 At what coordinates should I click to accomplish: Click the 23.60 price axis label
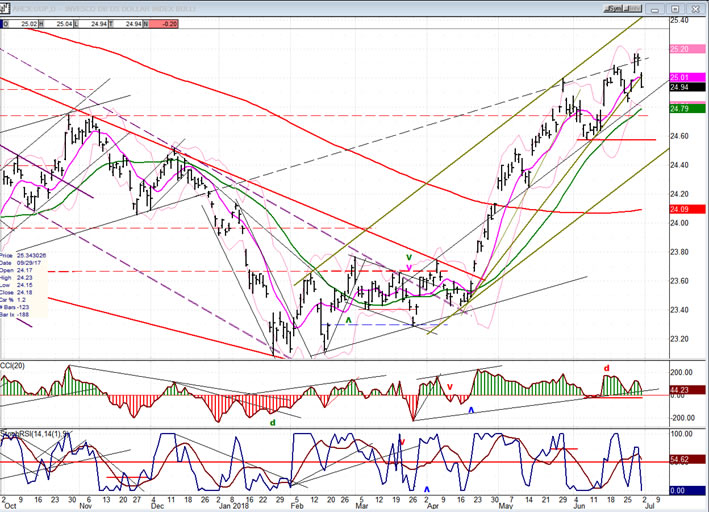pos(679,281)
